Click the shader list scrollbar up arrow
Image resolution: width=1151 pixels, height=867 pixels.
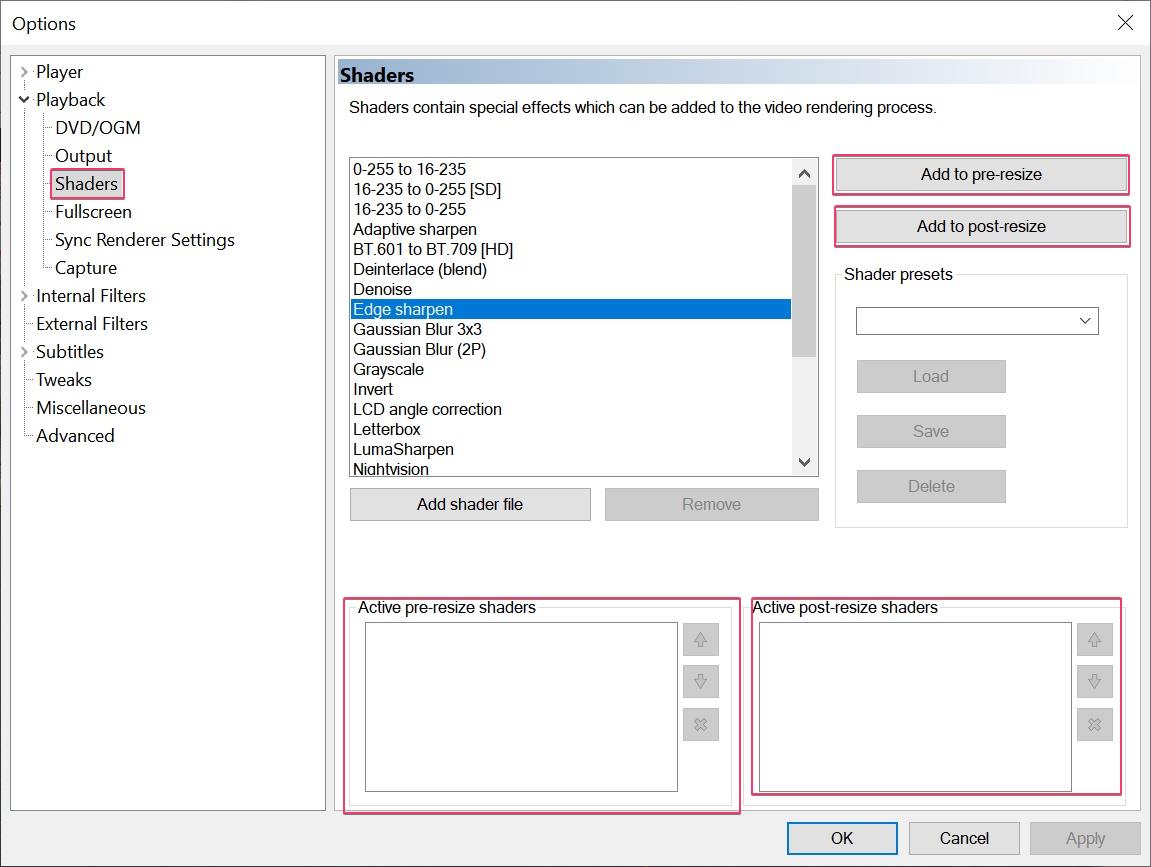804,171
